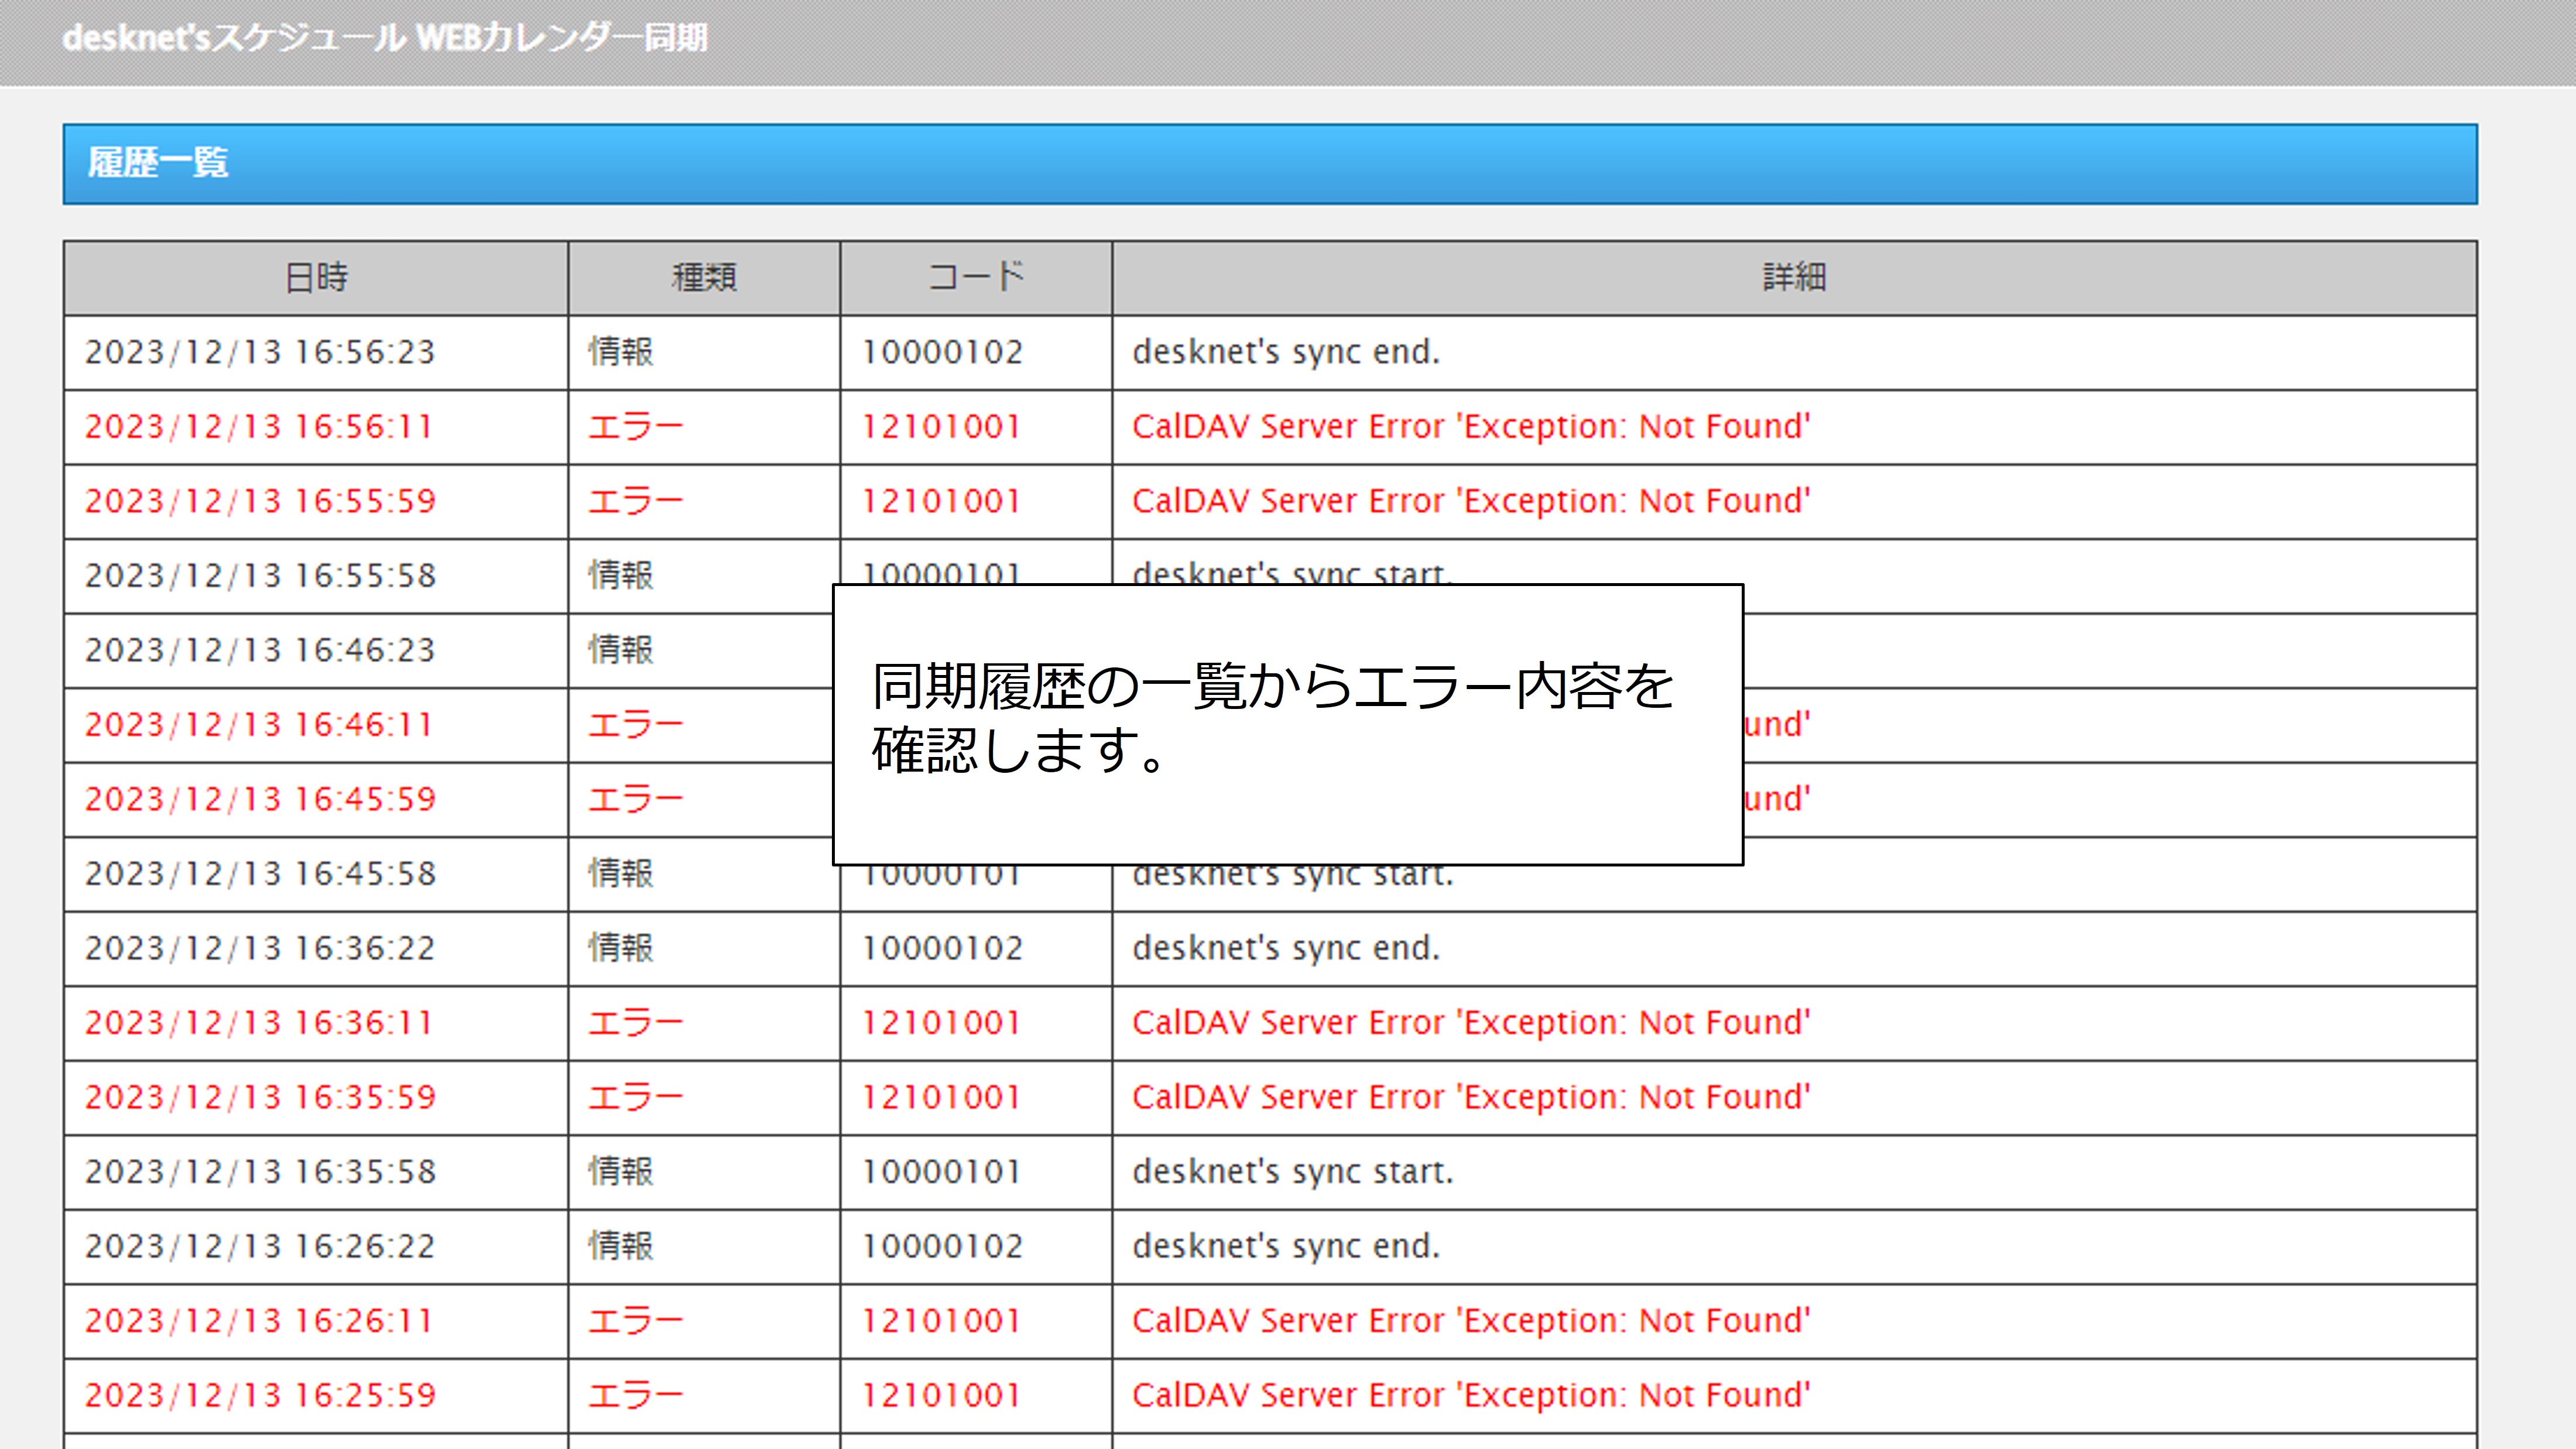Viewport: 2576px width, 1449px height.
Task: Click the timestamp 2023/12/13 16:45:59
Action: click(260, 799)
